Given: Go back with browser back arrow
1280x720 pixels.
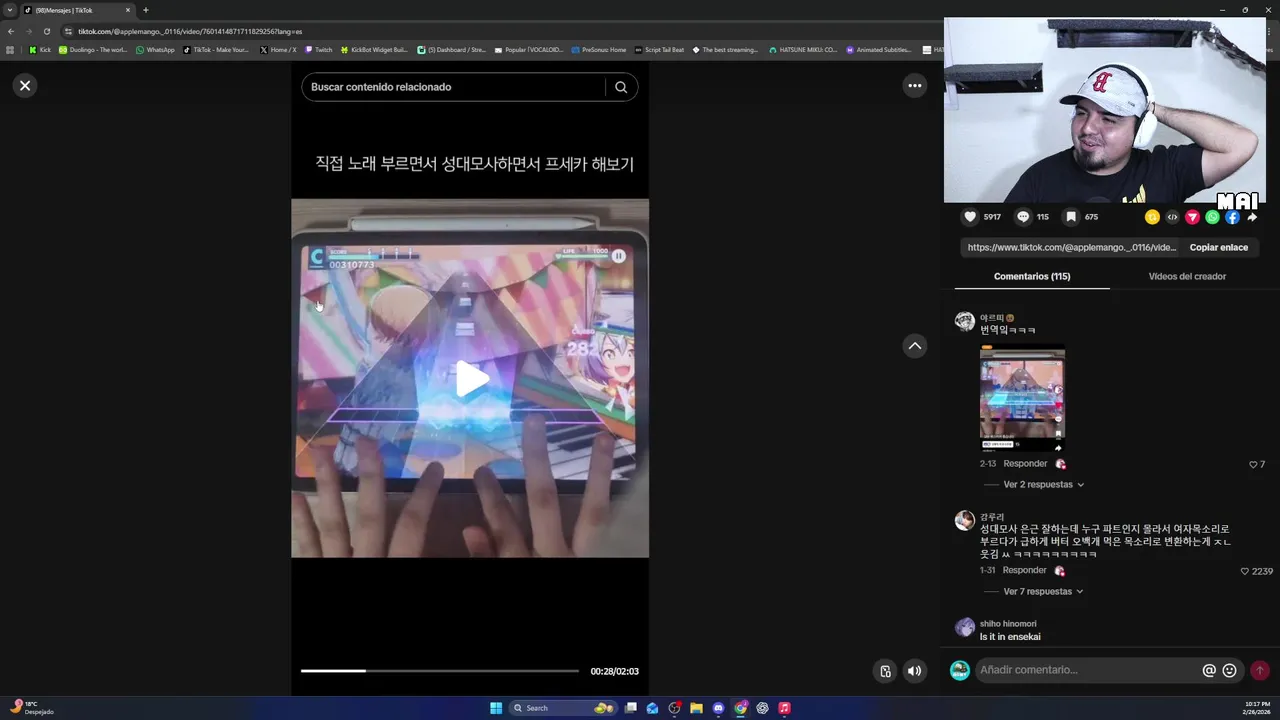Looking at the screenshot, I should [x=10, y=31].
